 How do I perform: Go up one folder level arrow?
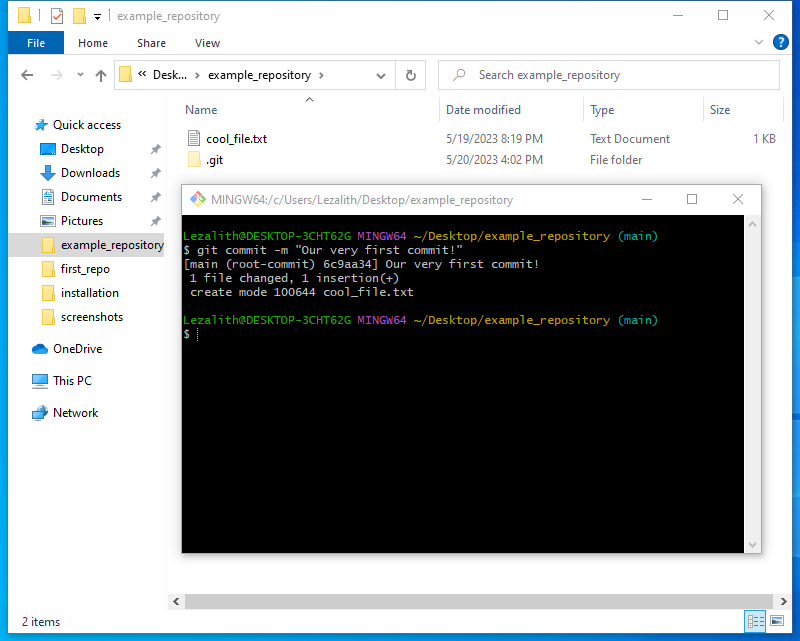tap(101, 76)
